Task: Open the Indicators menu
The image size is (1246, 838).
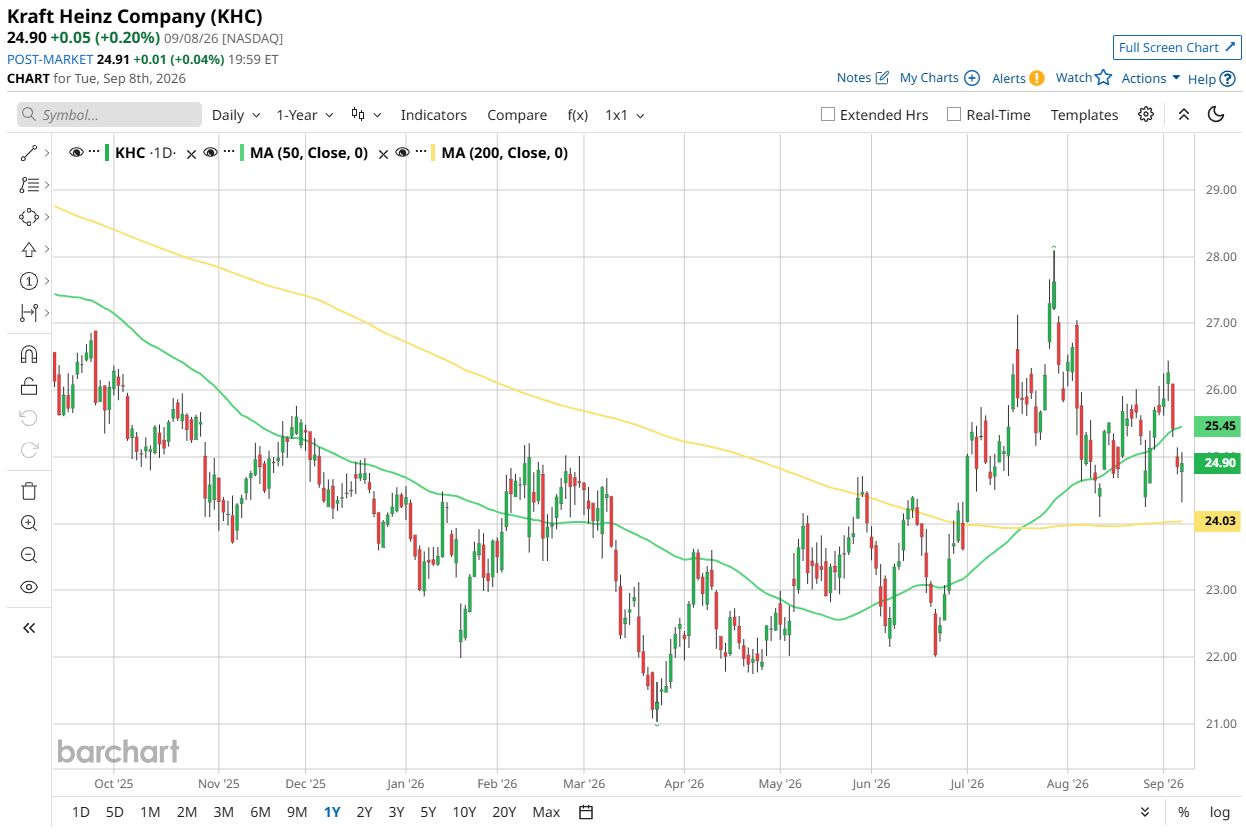Action: tap(434, 115)
